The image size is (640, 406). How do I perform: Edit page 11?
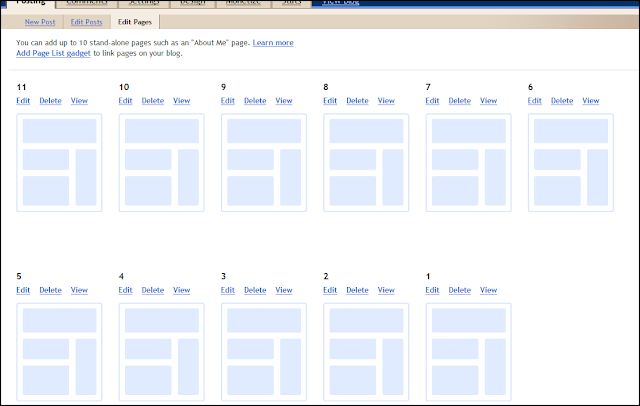coord(23,100)
